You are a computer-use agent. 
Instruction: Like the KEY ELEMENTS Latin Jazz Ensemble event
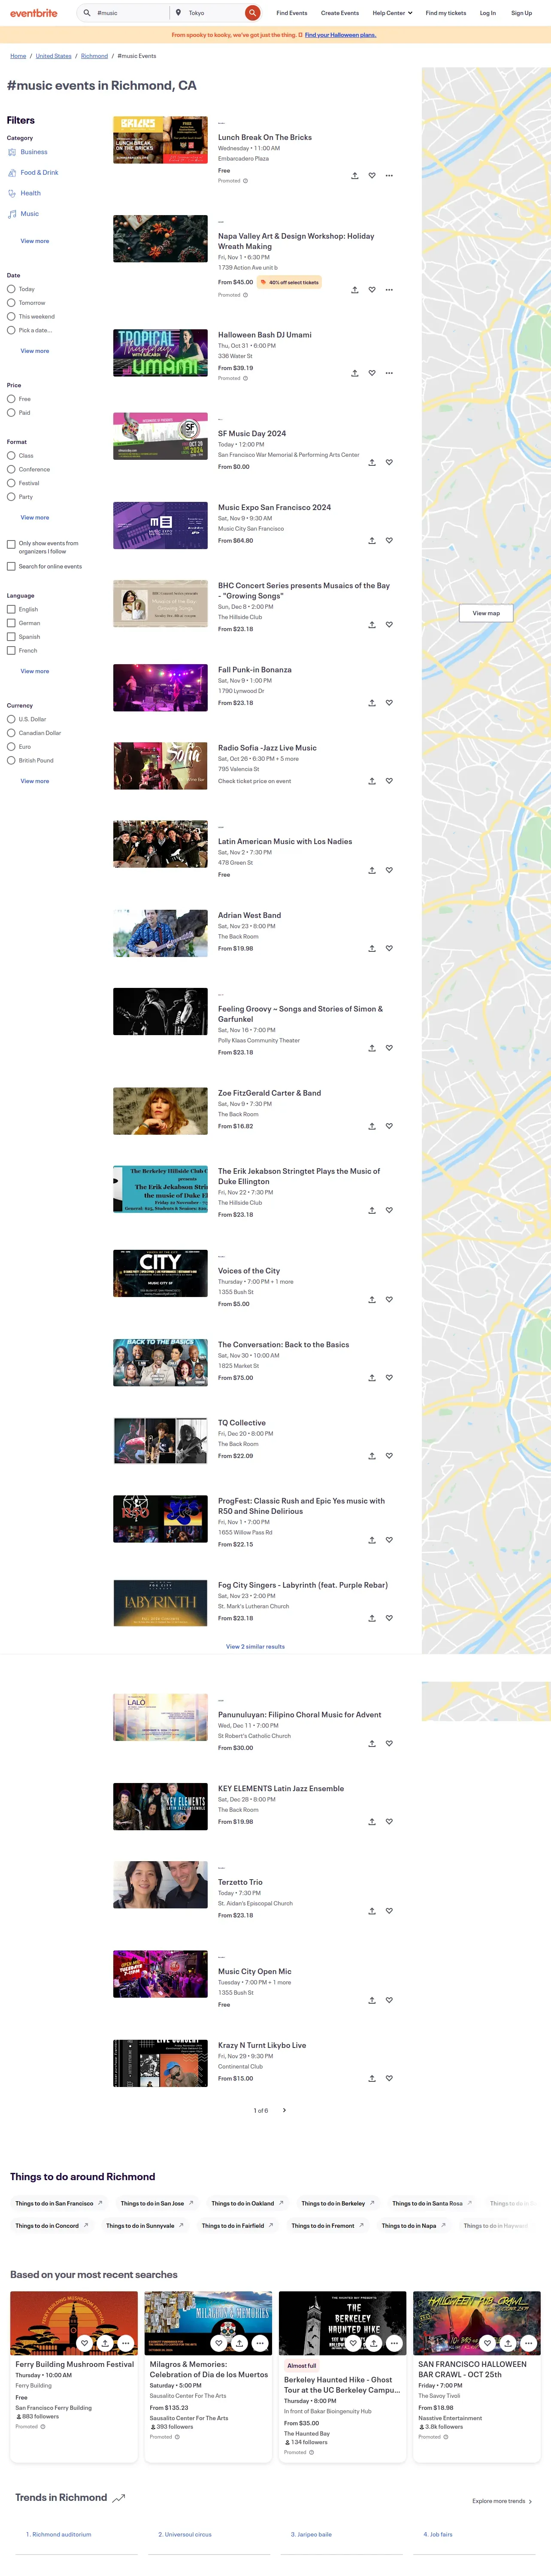point(389,1822)
